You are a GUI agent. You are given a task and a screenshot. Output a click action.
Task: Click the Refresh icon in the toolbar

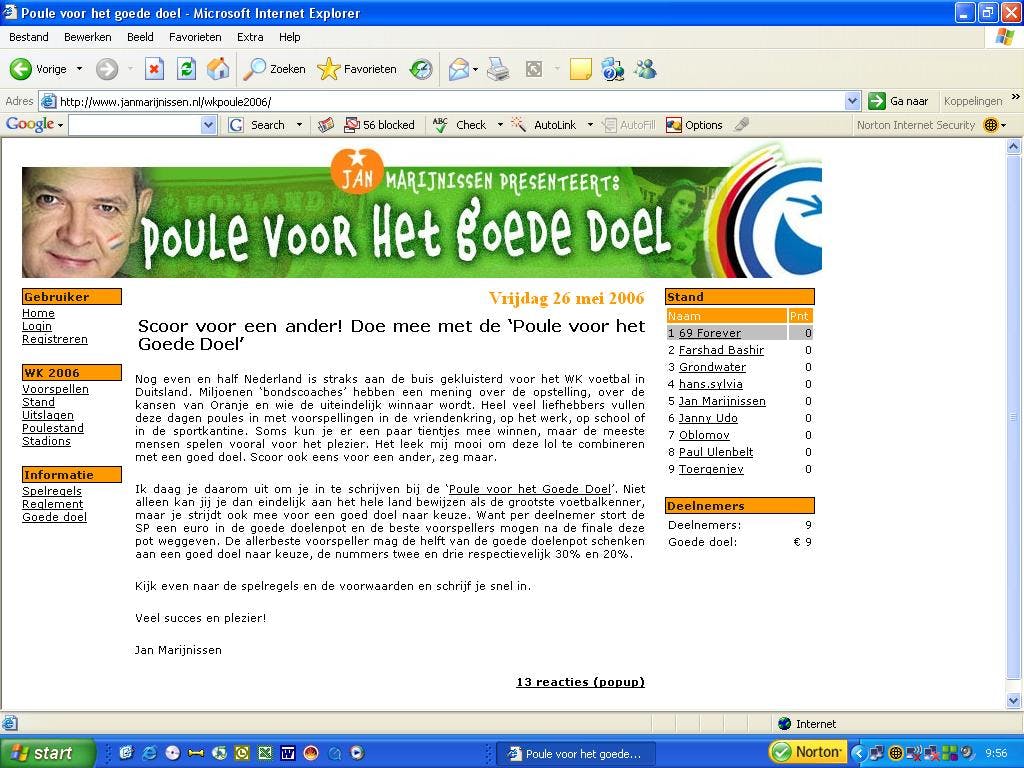click(x=187, y=69)
